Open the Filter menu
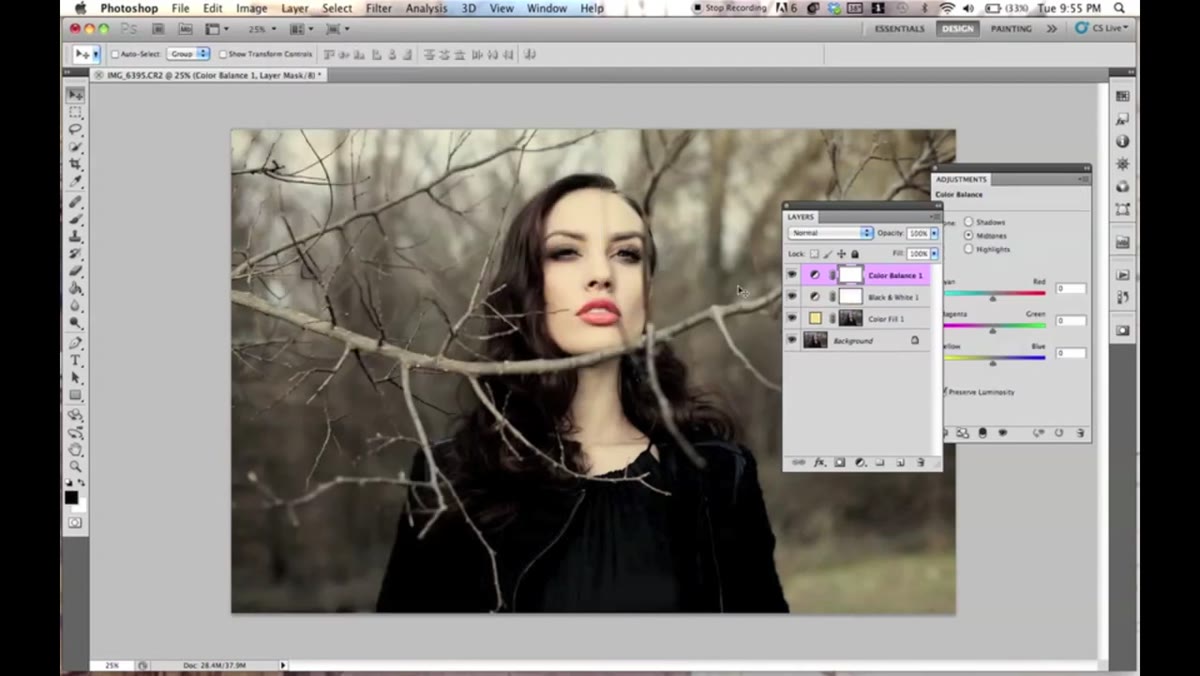 (379, 8)
